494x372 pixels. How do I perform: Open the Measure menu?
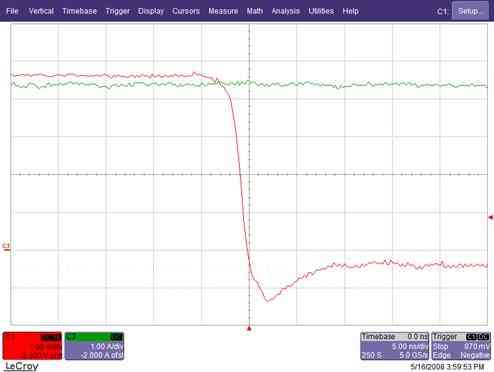tap(223, 11)
